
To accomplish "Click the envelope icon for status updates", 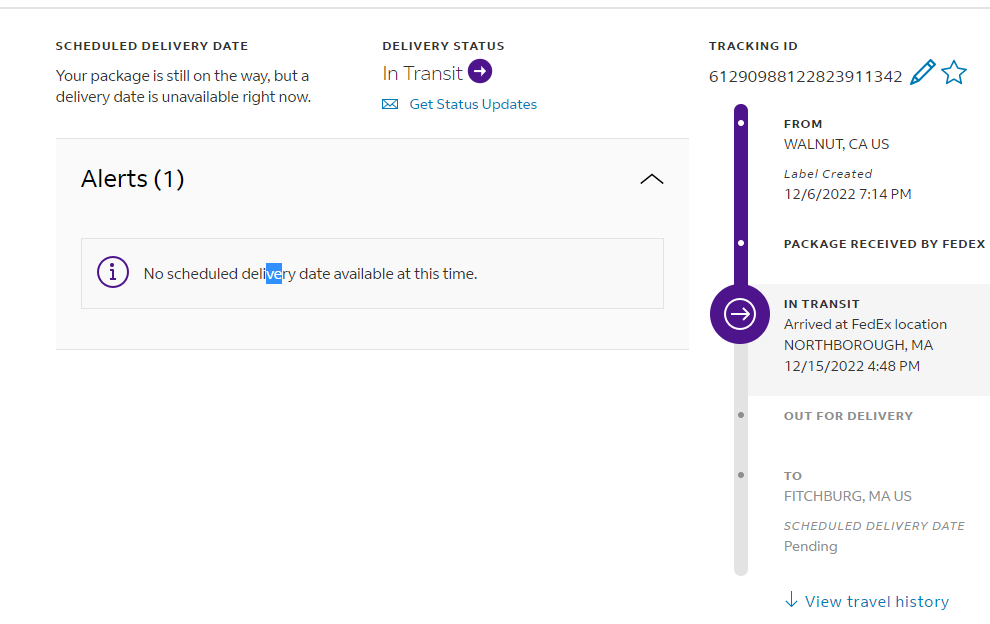I will pos(390,104).
